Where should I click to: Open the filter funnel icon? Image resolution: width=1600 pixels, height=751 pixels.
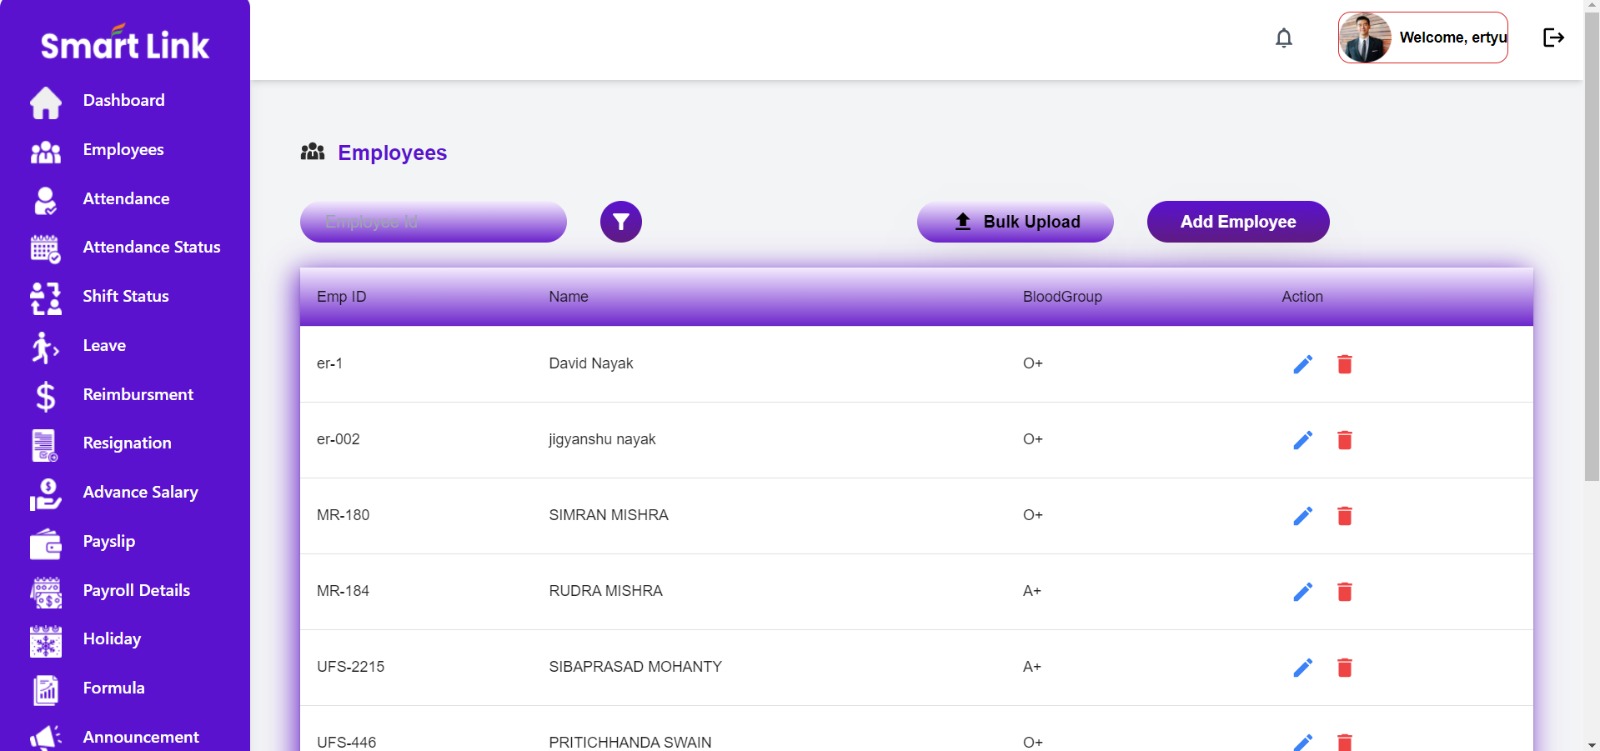[621, 222]
